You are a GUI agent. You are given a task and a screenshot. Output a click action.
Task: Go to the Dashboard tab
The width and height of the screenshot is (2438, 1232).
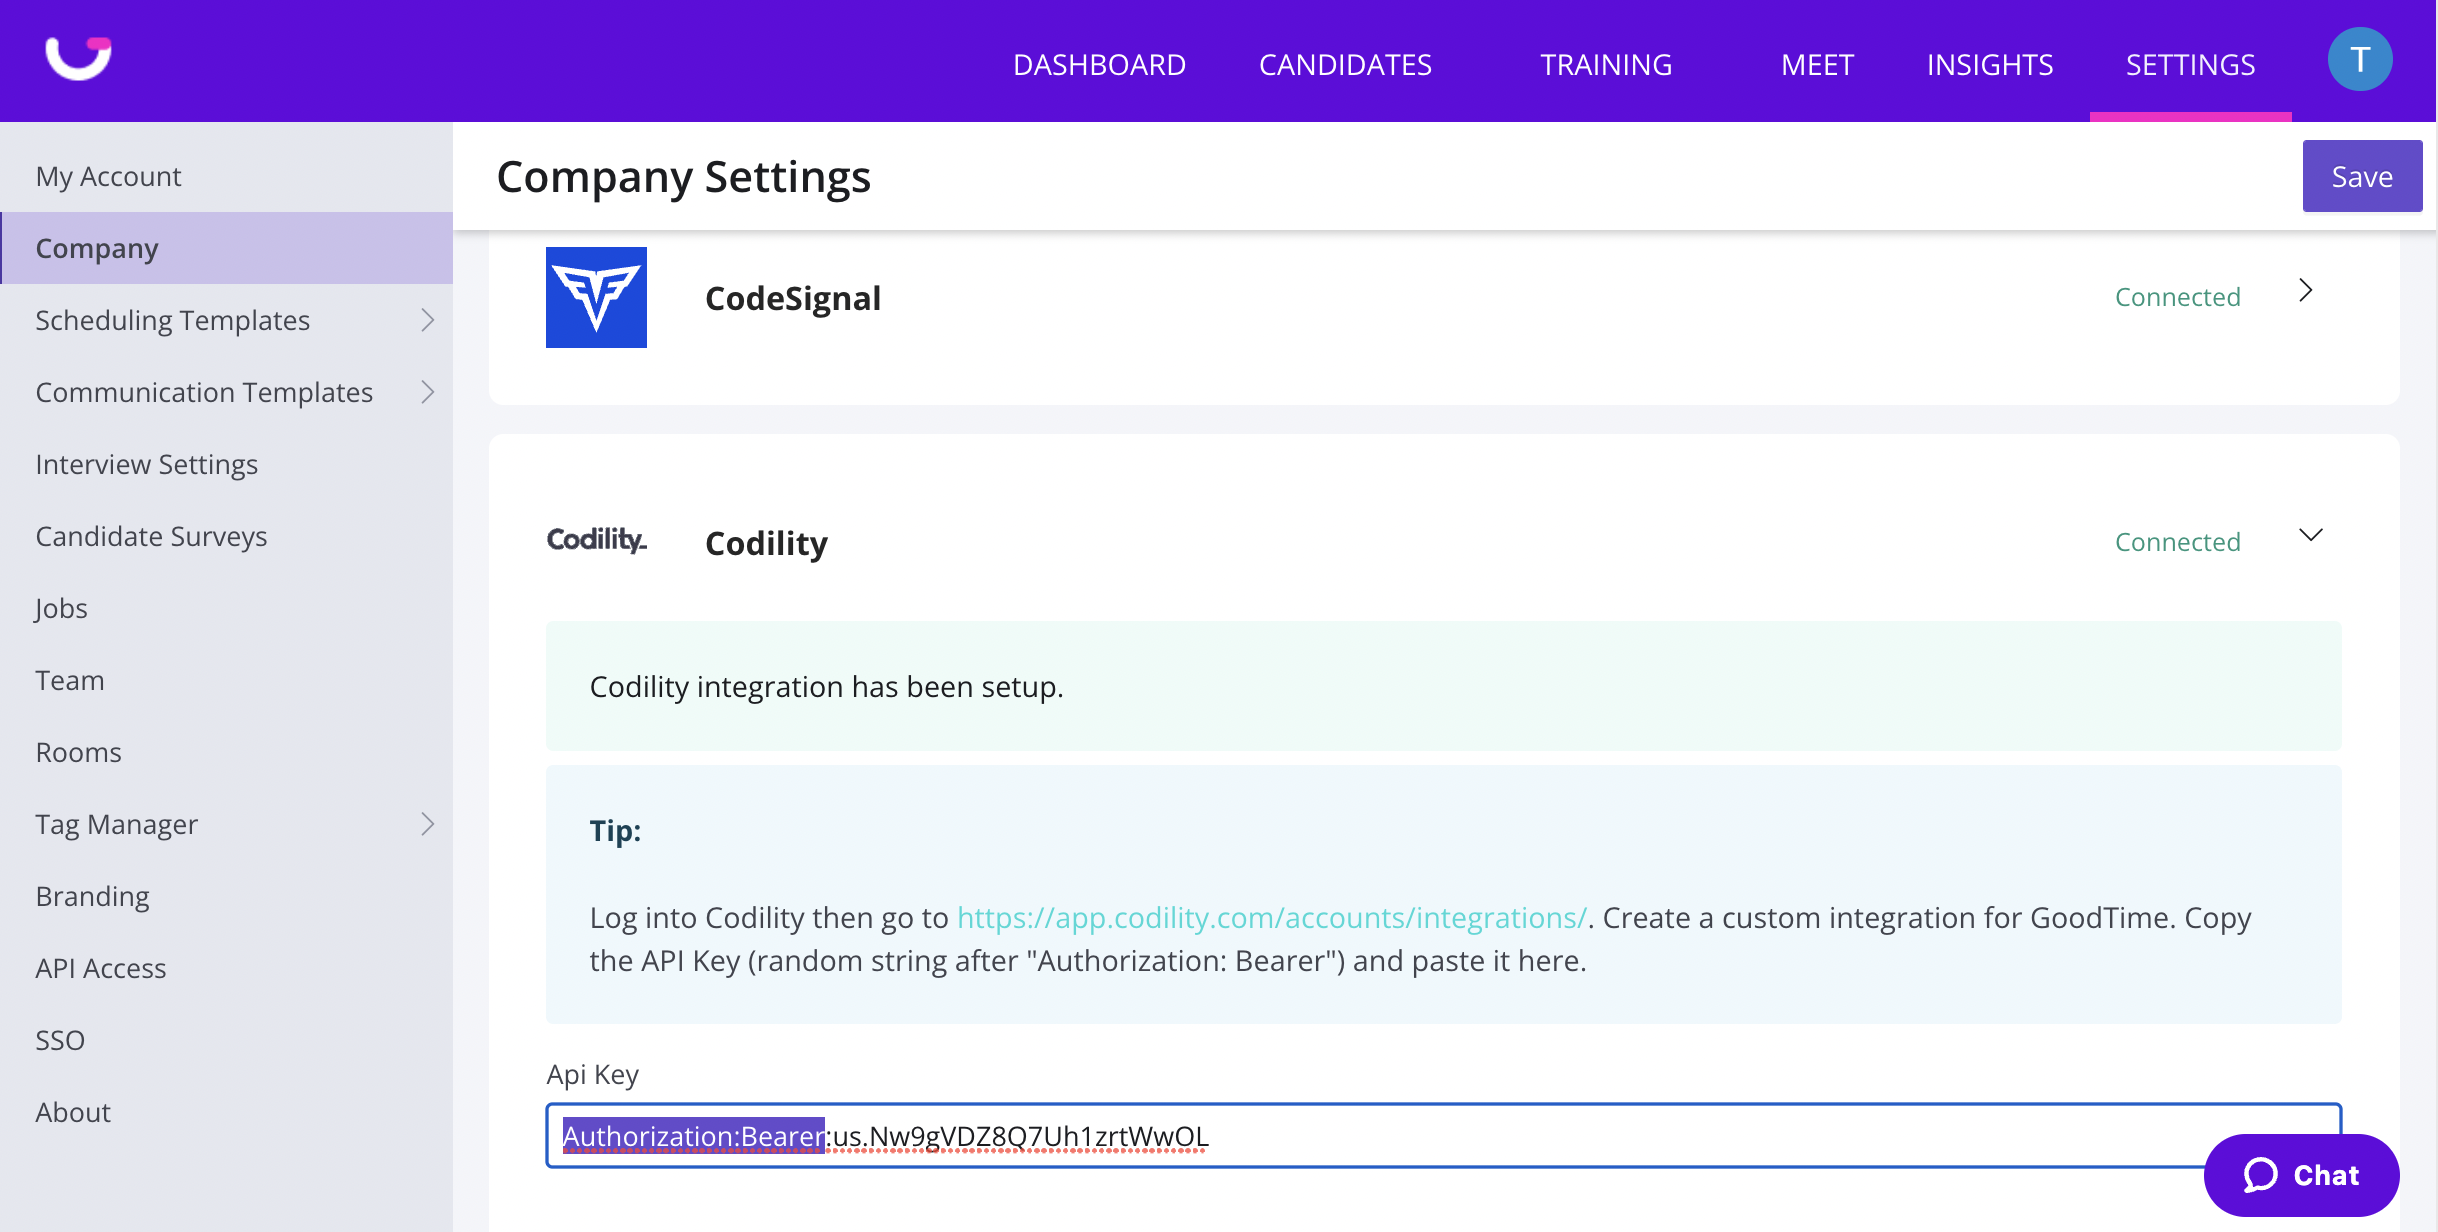point(1099,65)
